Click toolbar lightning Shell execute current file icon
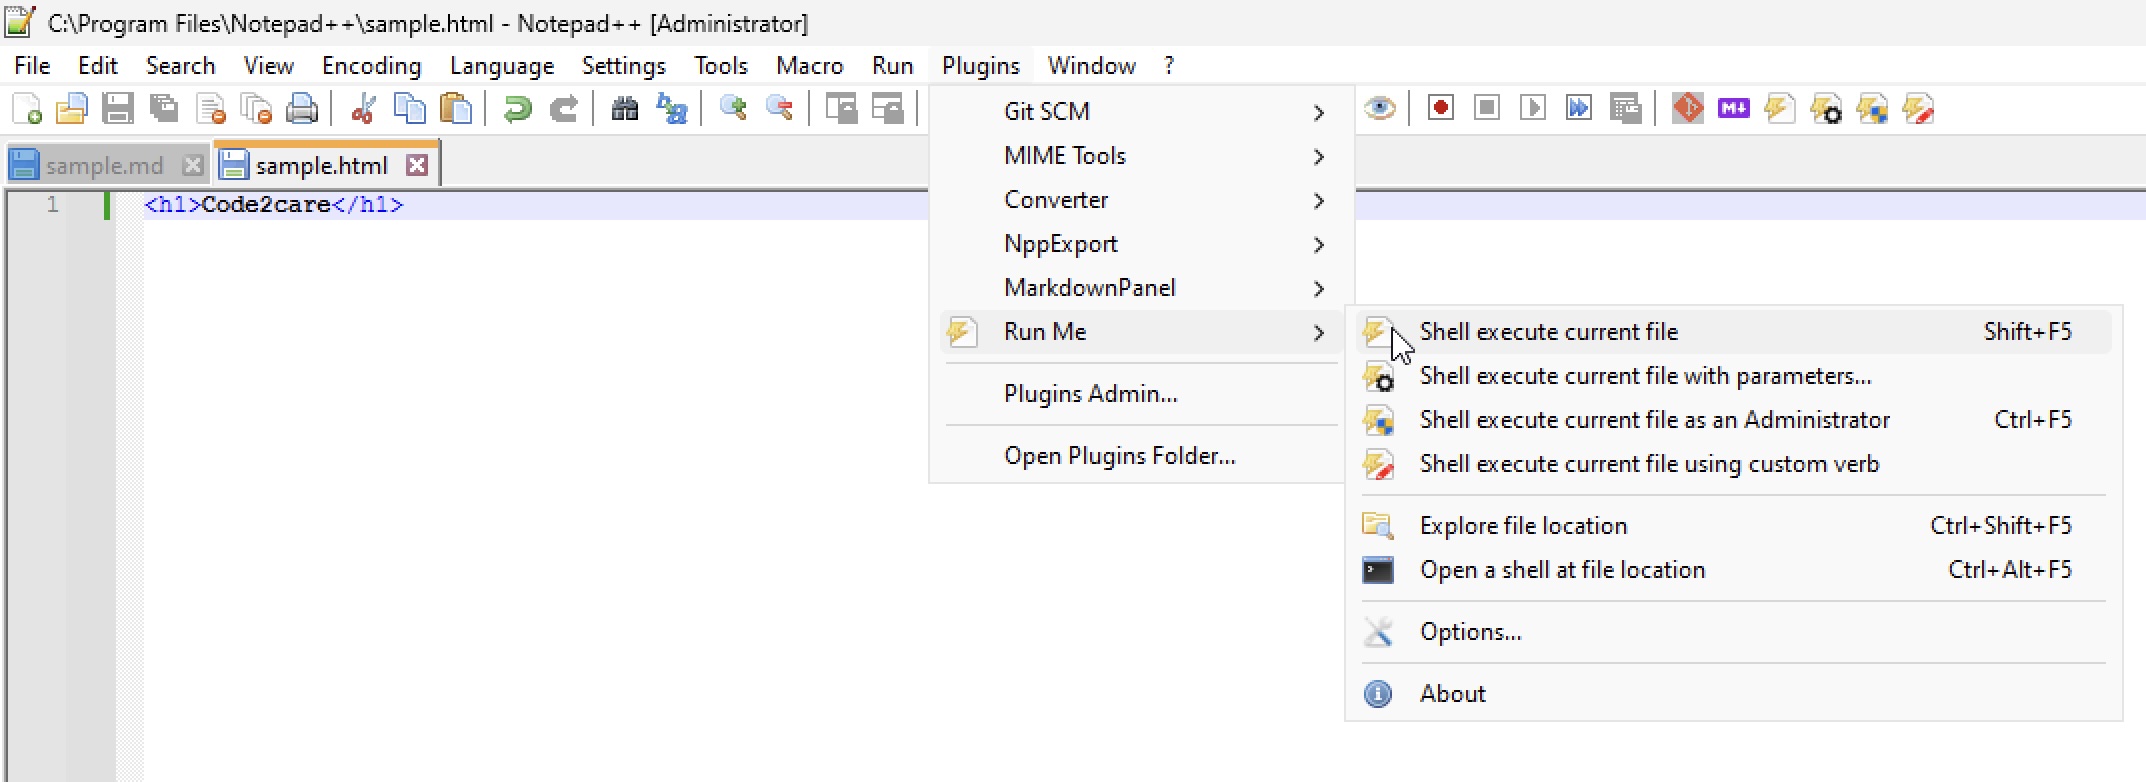 point(1780,108)
